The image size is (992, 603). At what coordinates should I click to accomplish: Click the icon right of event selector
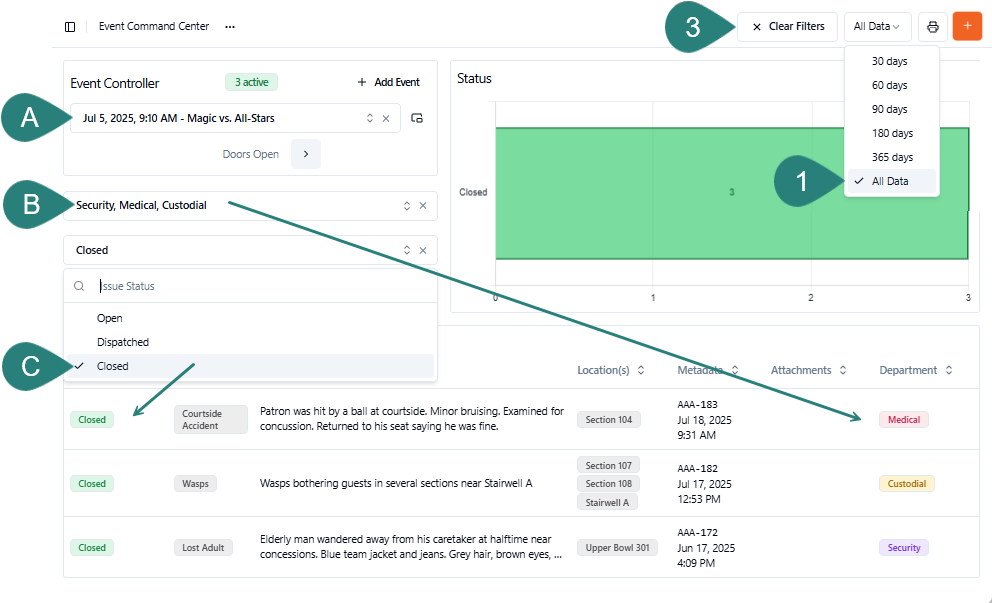click(x=417, y=118)
